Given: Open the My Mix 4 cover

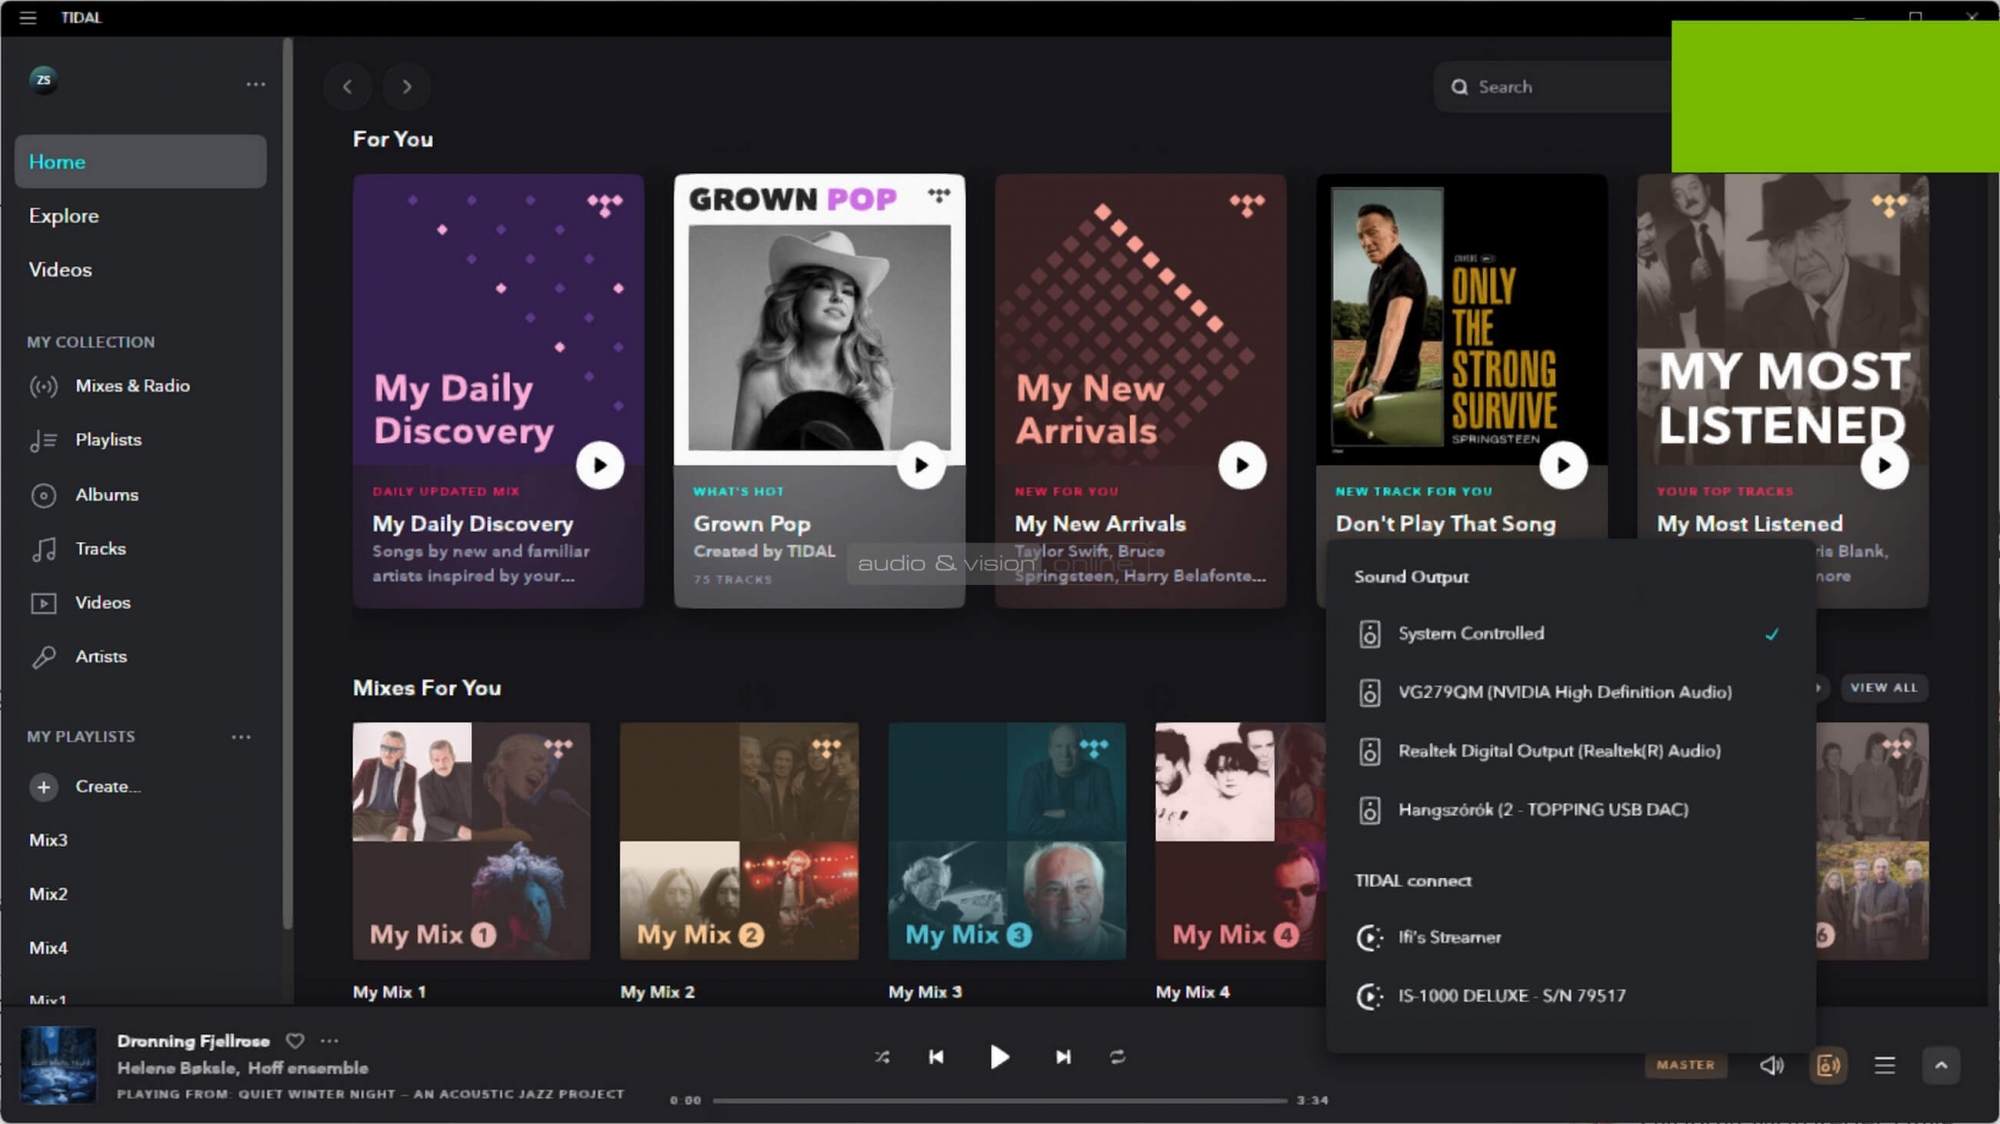Looking at the screenshot, I should point(1240,841).
